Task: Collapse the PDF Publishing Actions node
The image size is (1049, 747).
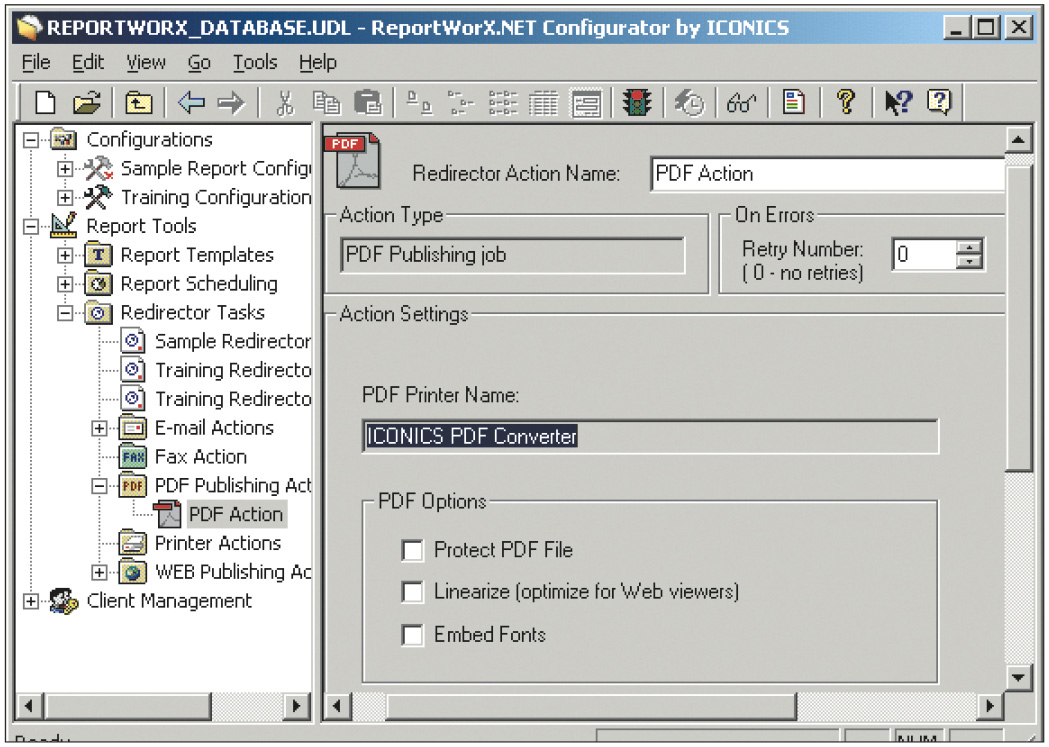Action: click(99, 486)
